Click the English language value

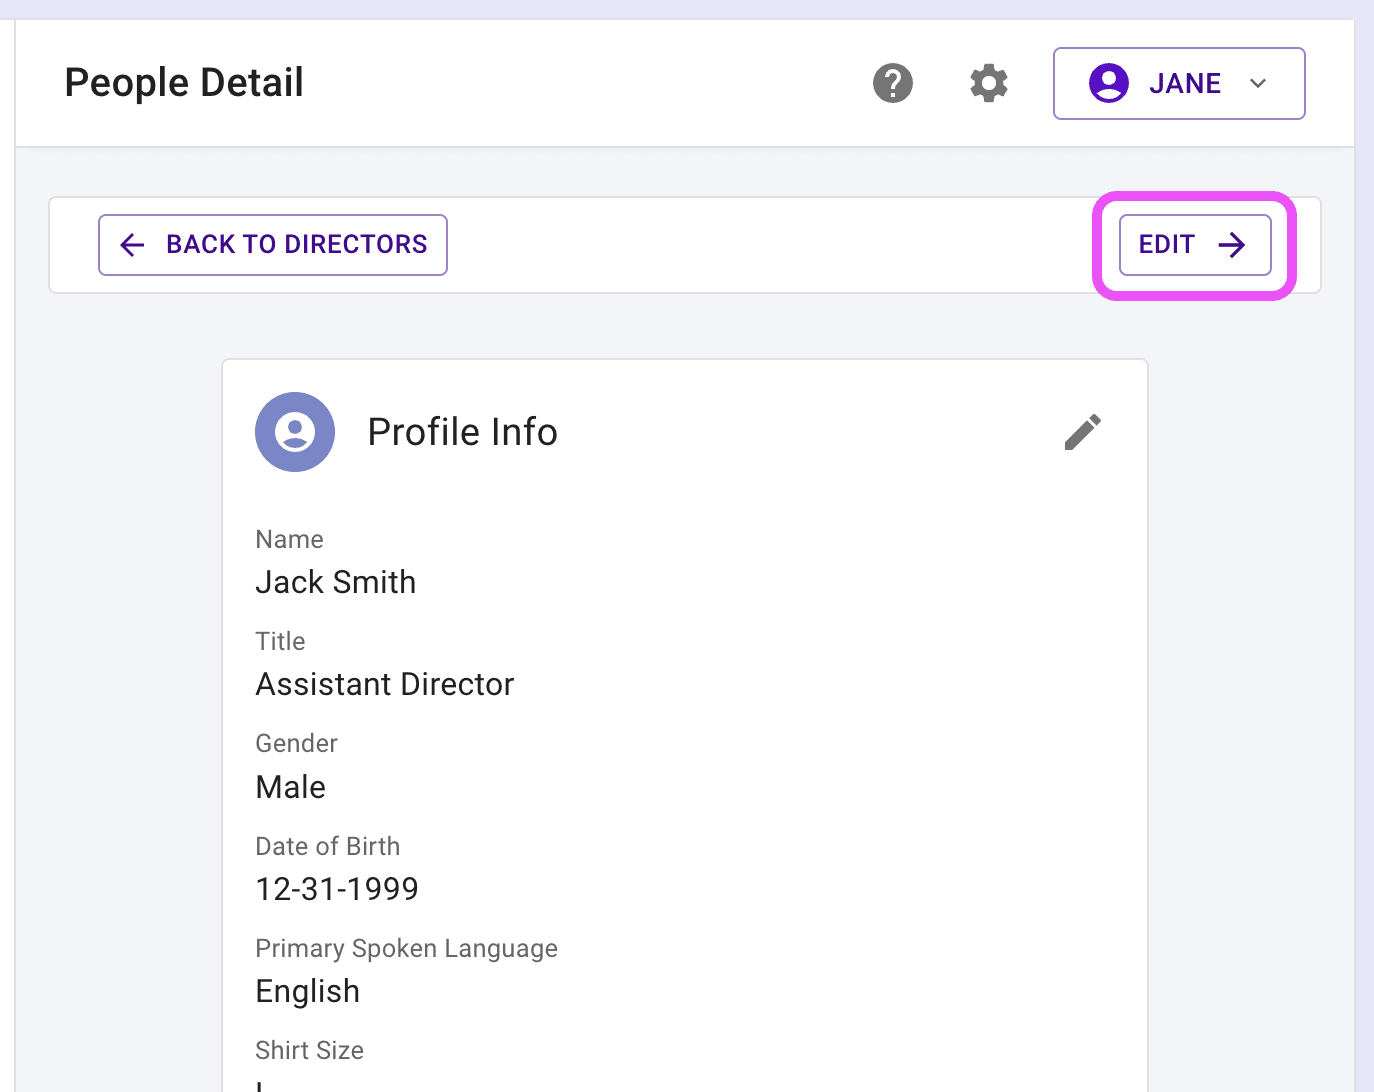308,991
